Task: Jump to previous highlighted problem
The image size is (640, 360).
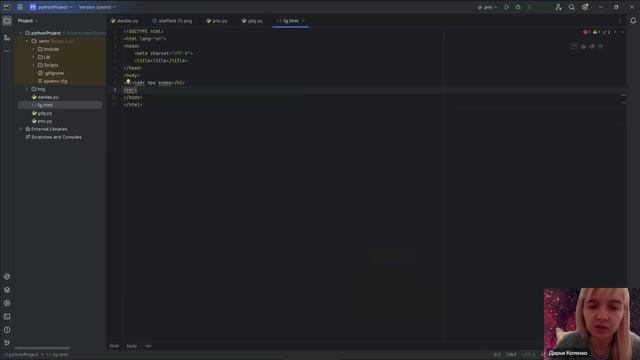Action: pos(616,32)
